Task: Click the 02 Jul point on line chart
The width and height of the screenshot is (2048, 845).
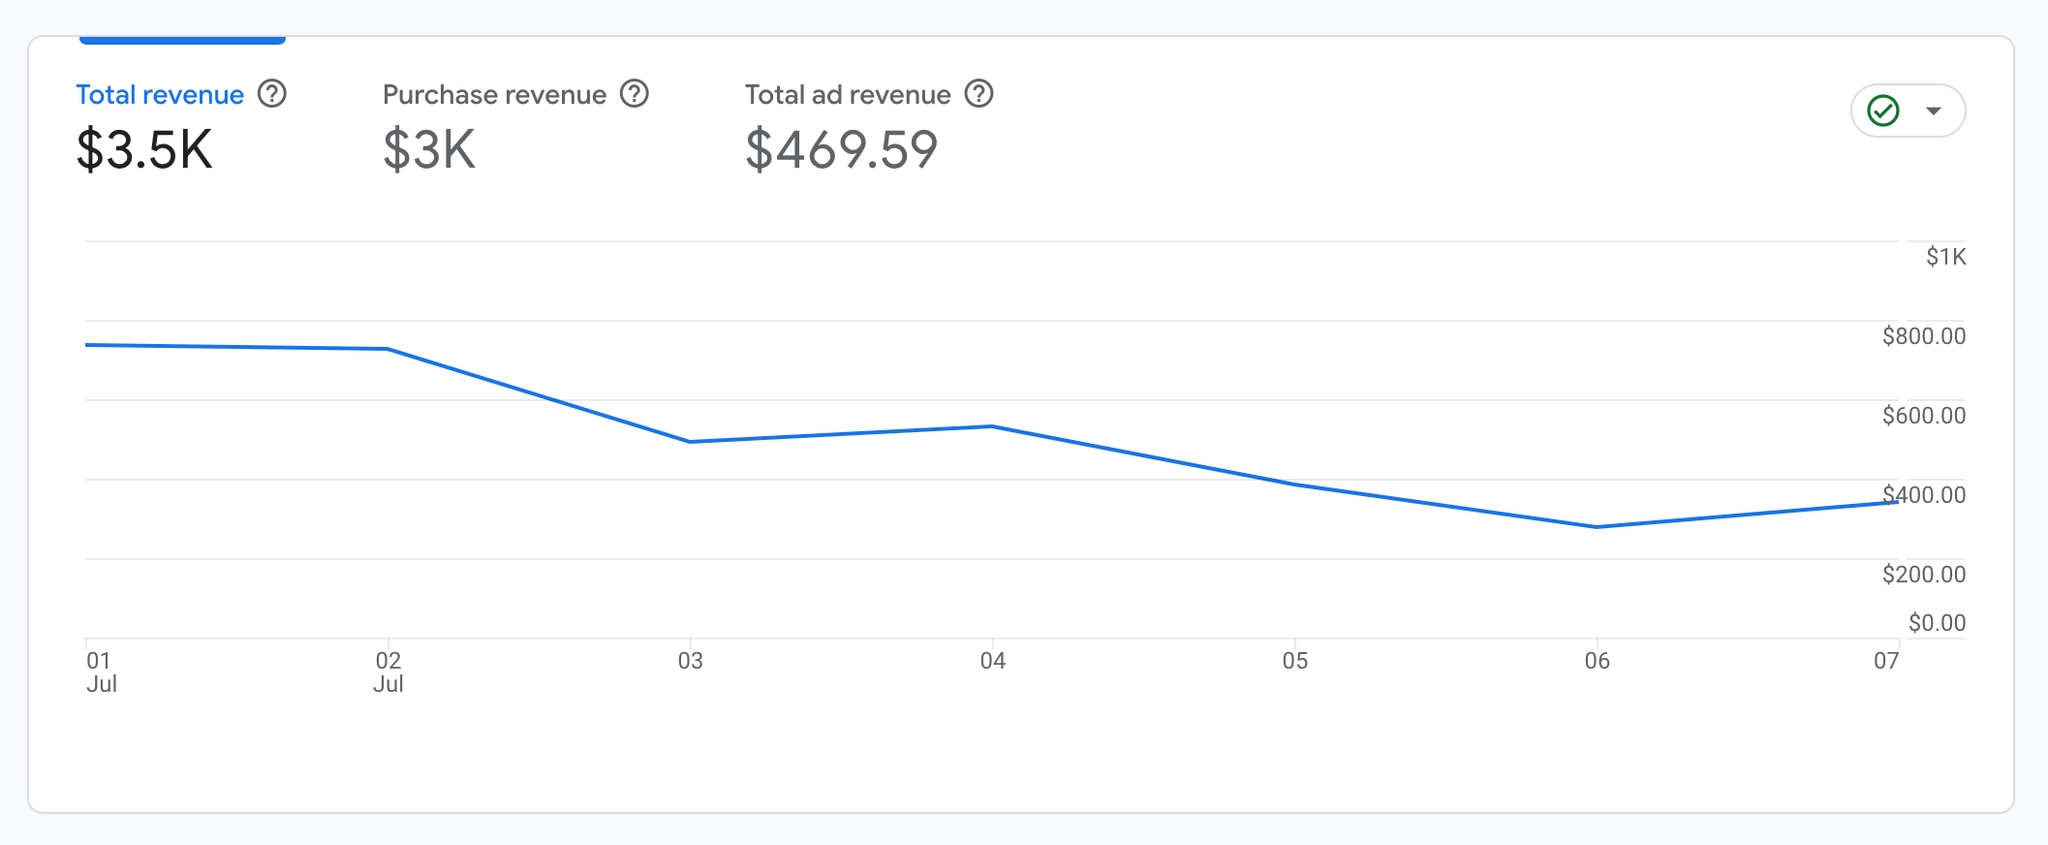Action: pyautogui.click(x=388, y=349)
